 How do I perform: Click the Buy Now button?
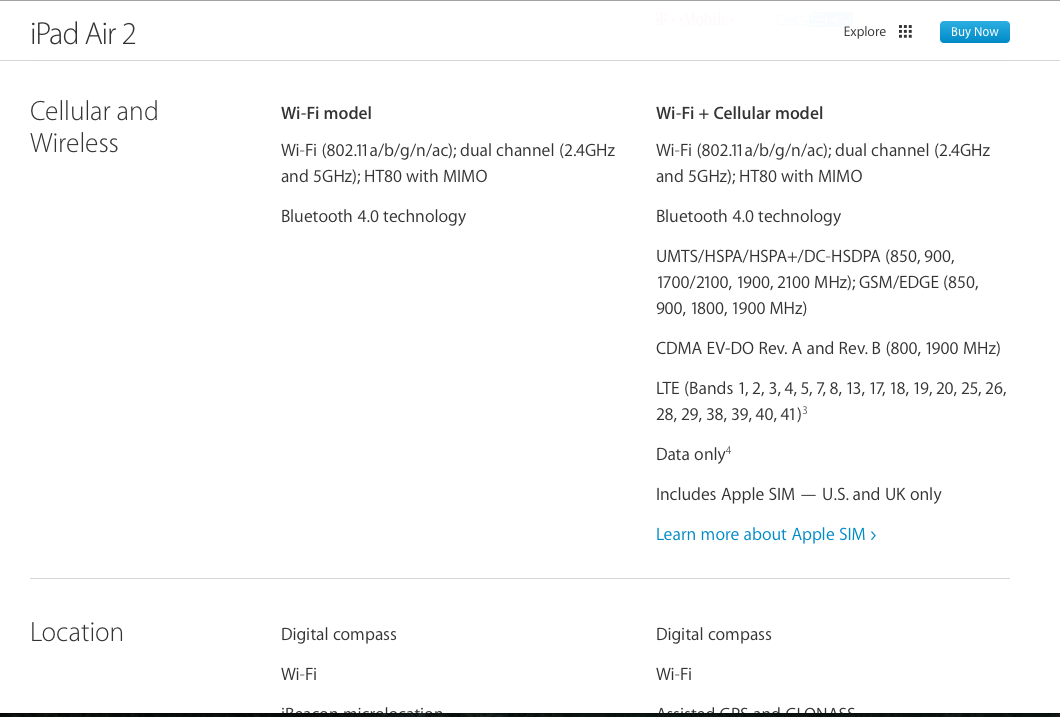pyautogui.click(x=974, y=32)
